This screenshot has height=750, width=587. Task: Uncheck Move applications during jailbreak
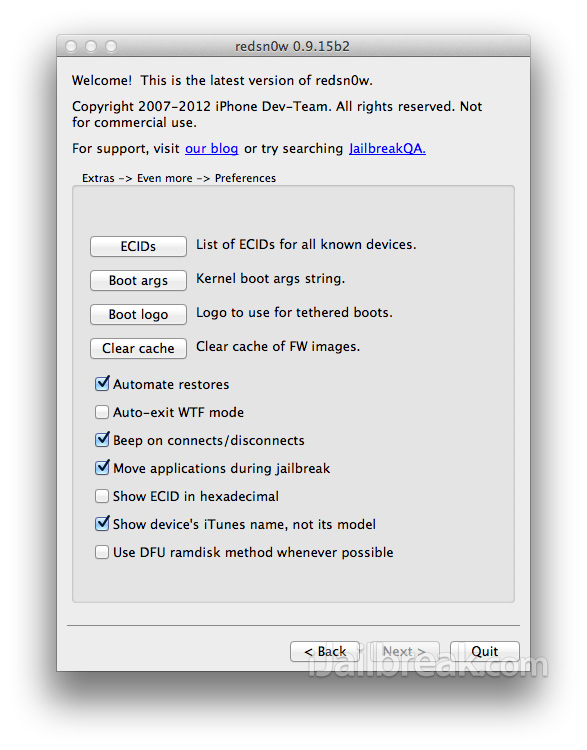point(102,468)
